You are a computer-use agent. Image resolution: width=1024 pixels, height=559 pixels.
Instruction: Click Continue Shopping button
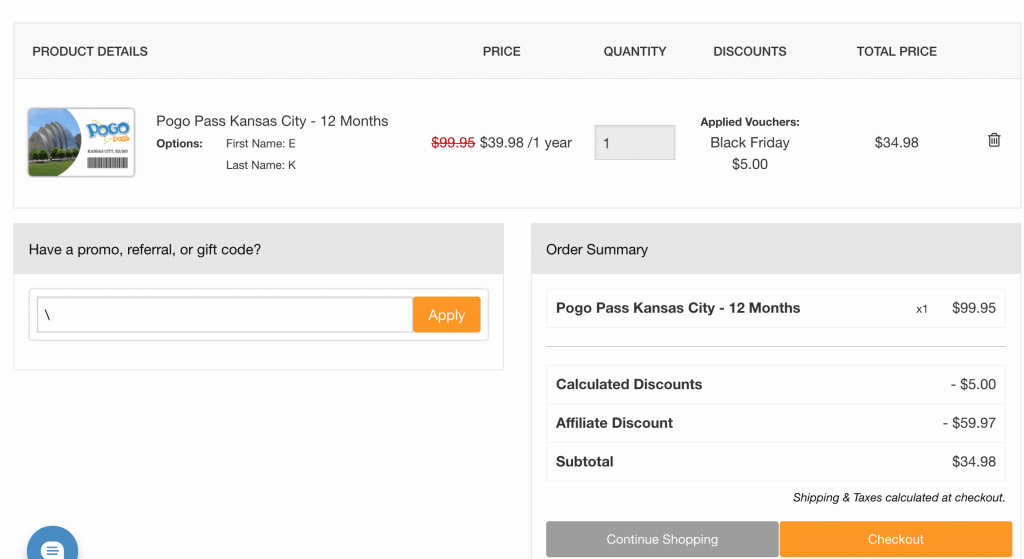[662, 539]
